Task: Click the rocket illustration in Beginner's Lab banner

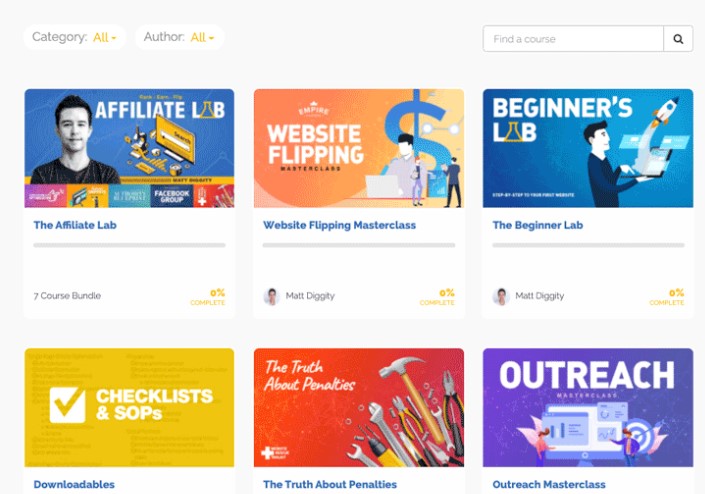Action: (x=666, y=110)
